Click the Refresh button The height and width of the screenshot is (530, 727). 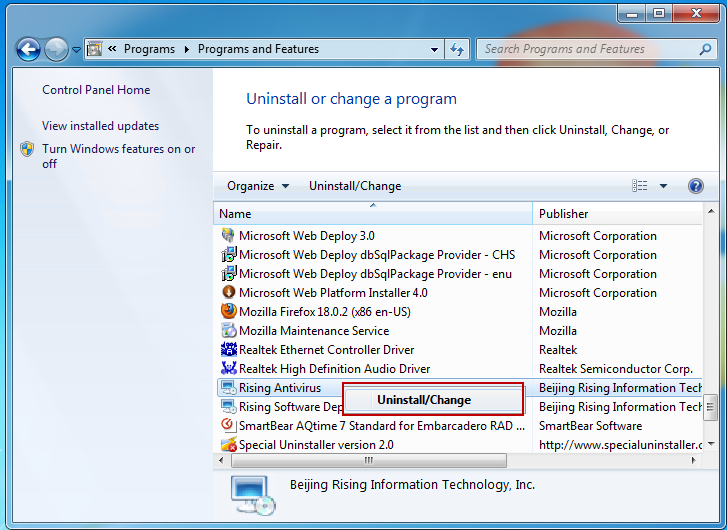[457, 49]
